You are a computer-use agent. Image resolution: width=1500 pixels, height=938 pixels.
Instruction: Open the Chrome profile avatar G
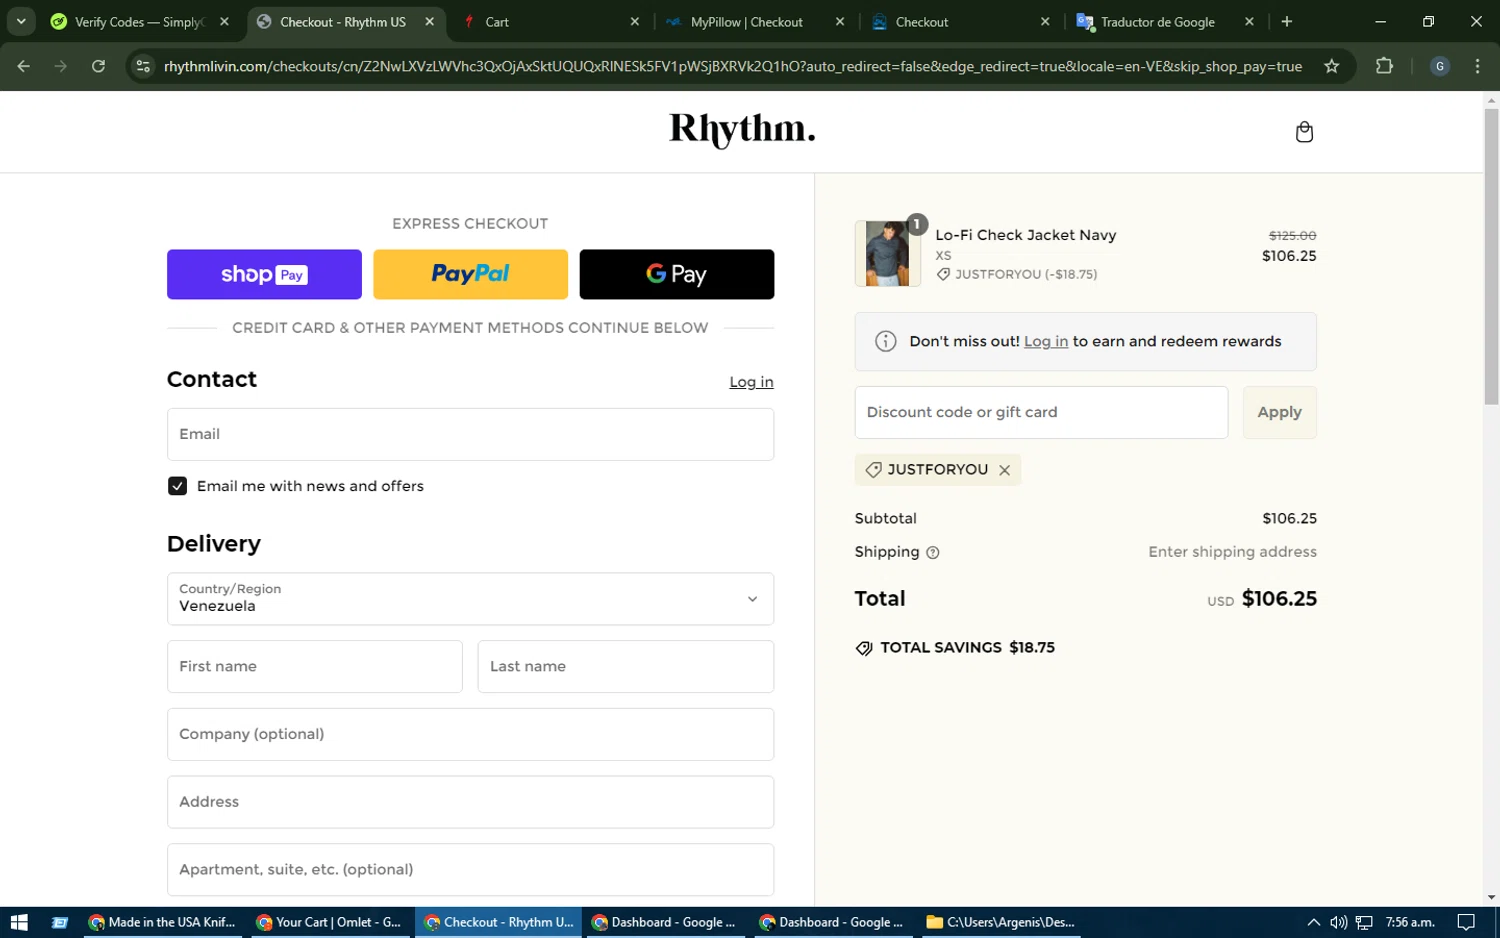point(1440,66)
